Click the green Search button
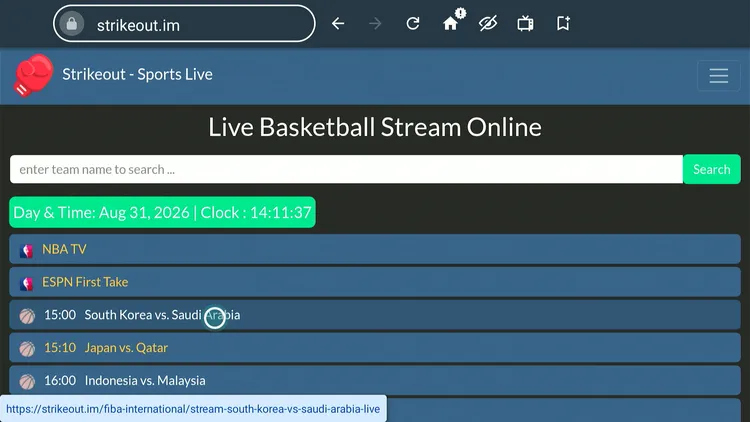The width and height of the screenshot is (750, 422). [712, 169]
